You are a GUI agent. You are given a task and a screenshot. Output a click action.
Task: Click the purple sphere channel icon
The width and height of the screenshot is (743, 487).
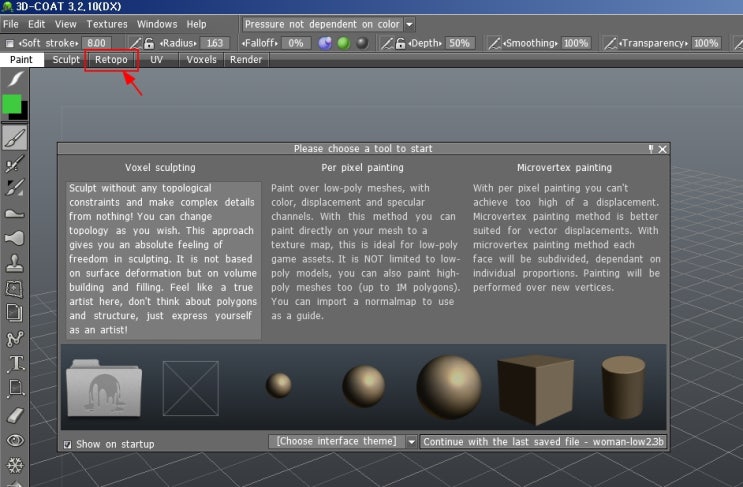tap(325, 43)
